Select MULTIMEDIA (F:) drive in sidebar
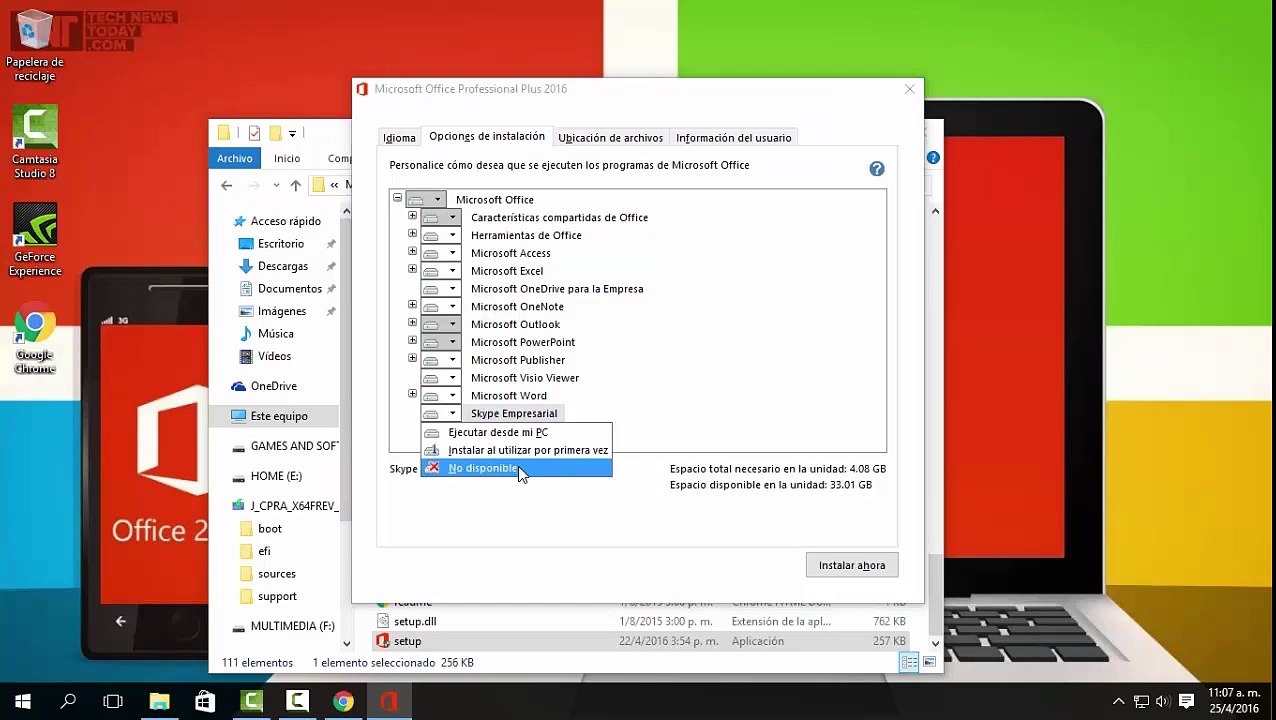The width and height of the screenshot is (1276, 720). pyautogui.click(x=292, y=626)
